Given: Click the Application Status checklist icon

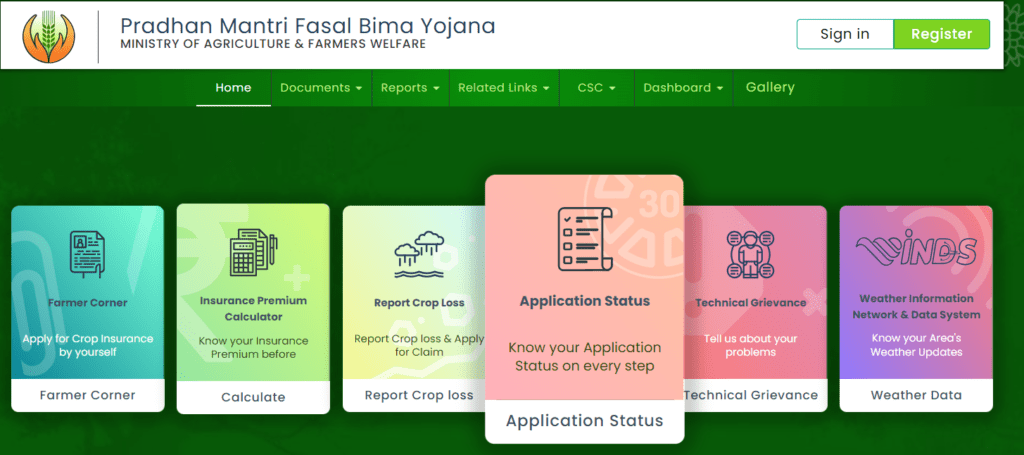Looking at the screenshot, I should (x=584, y=239).
